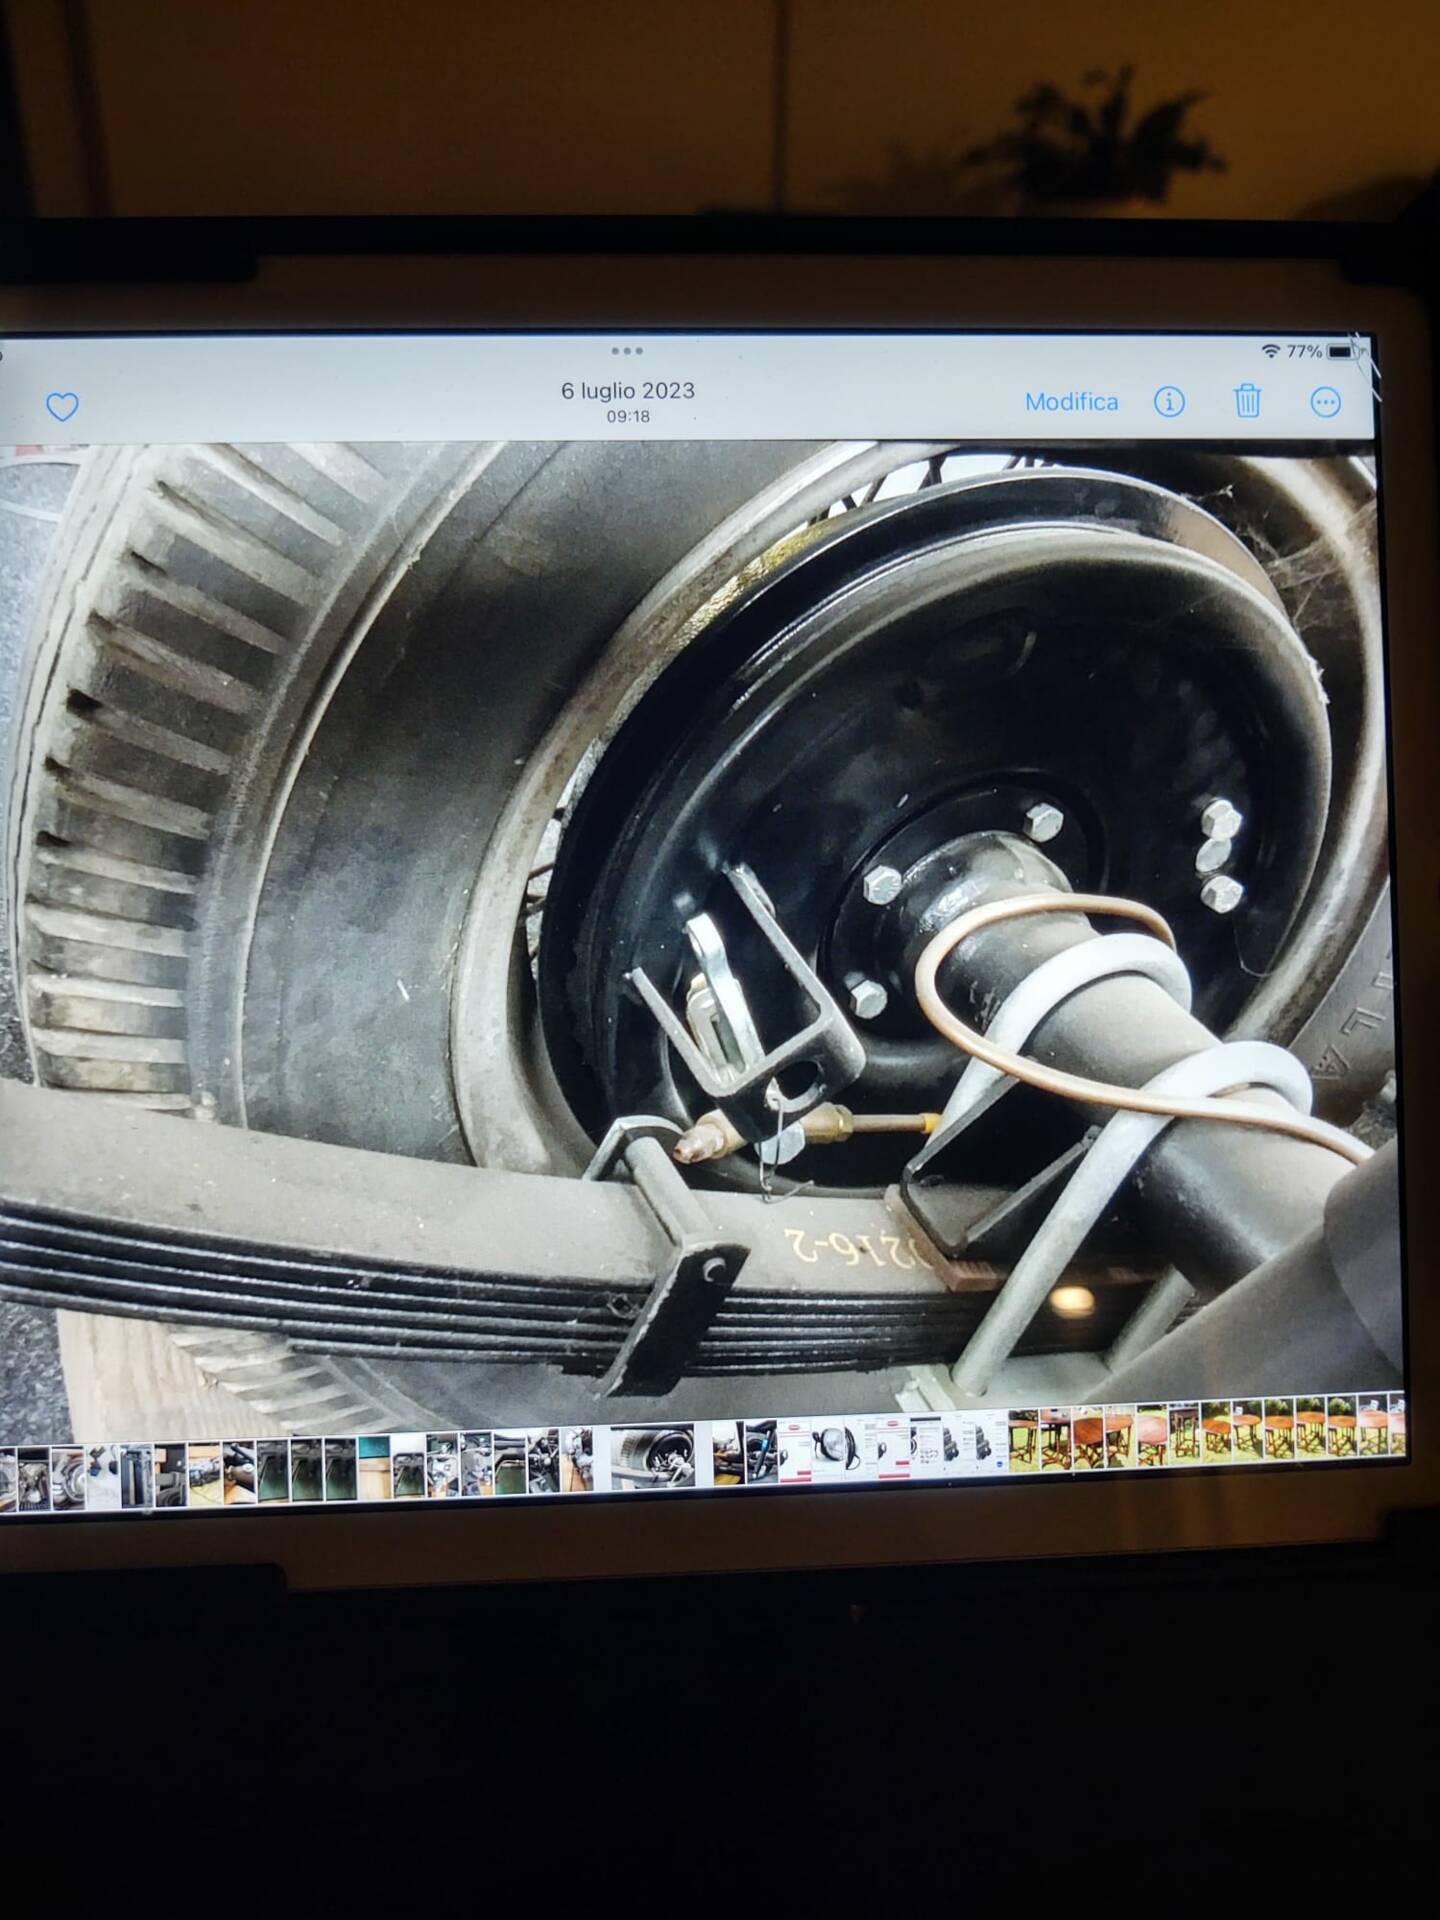Jump to the leftmost filmstrip thumbnail
Screen dimensions: 1440x1920
[8, 1468]
